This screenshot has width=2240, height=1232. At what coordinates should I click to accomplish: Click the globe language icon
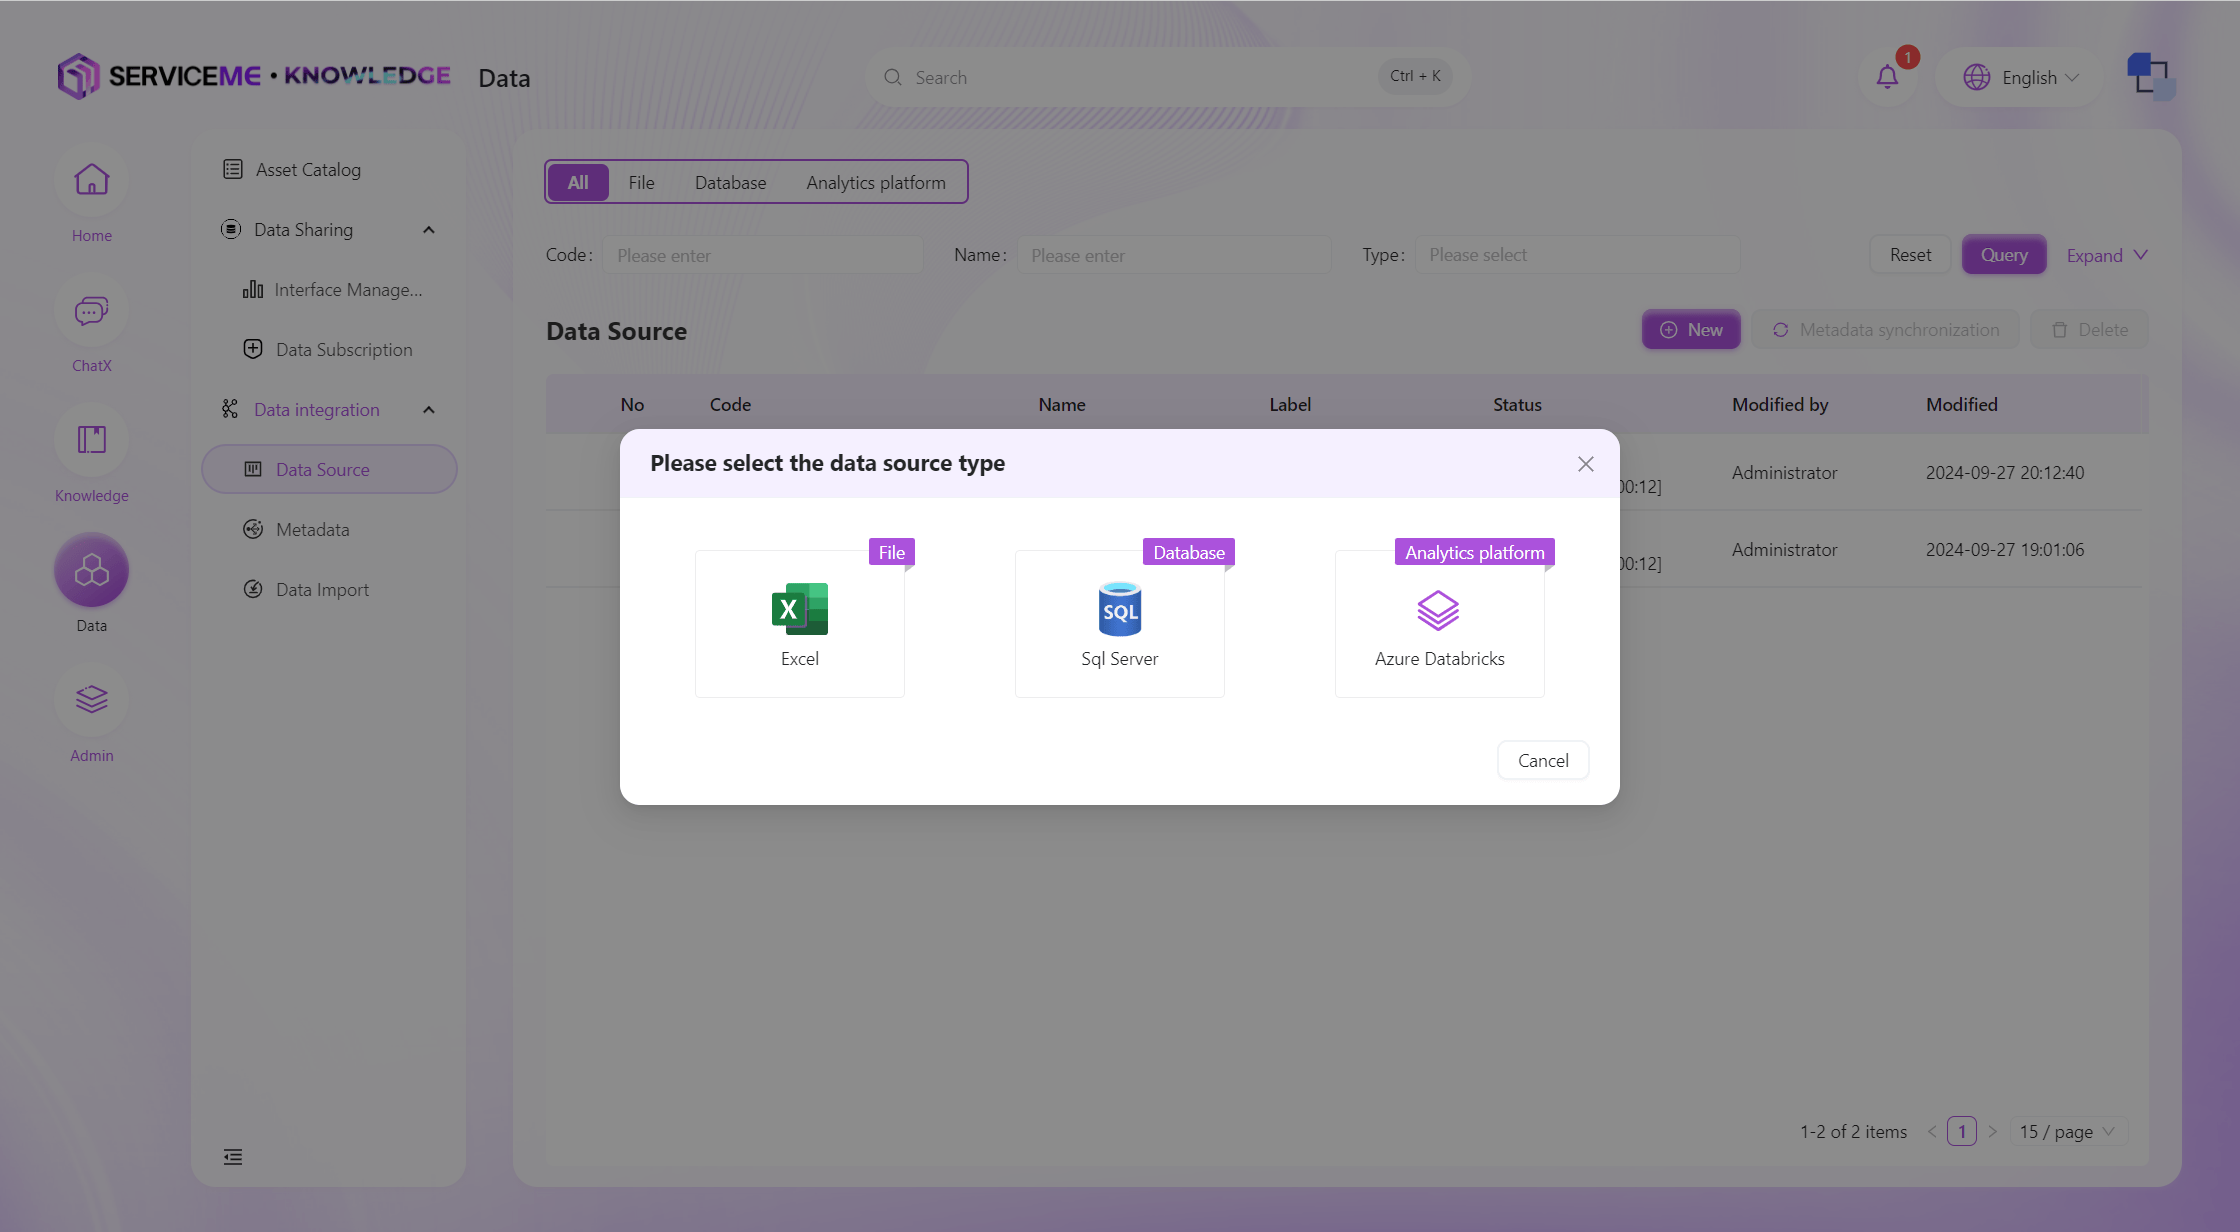1977,77
